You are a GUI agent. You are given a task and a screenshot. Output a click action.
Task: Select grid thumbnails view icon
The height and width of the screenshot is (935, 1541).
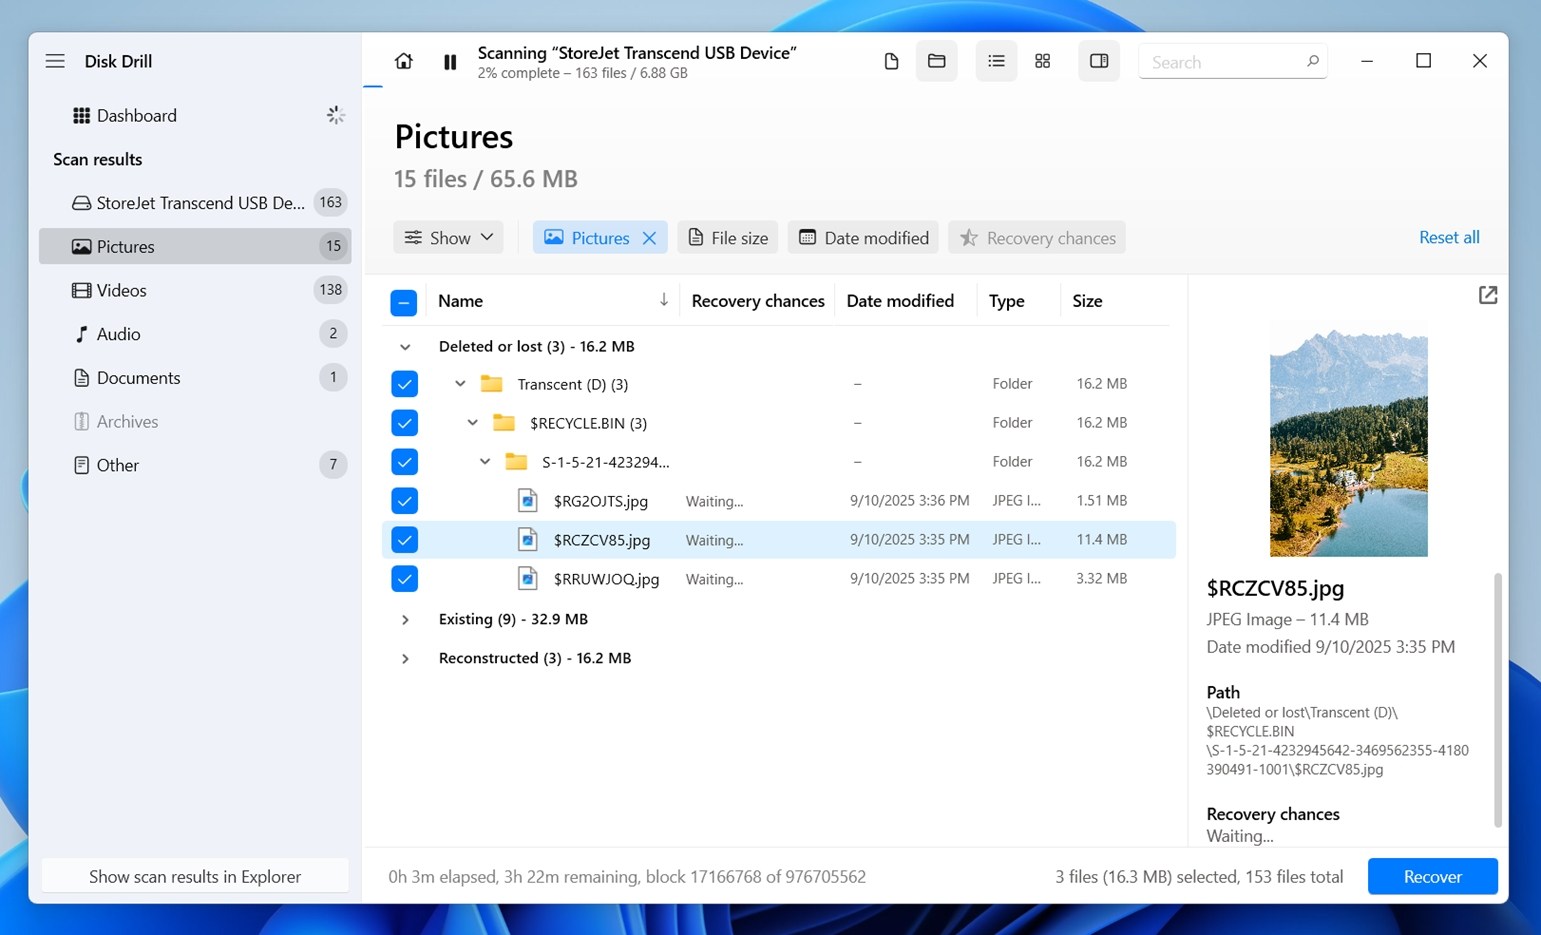1042,61
